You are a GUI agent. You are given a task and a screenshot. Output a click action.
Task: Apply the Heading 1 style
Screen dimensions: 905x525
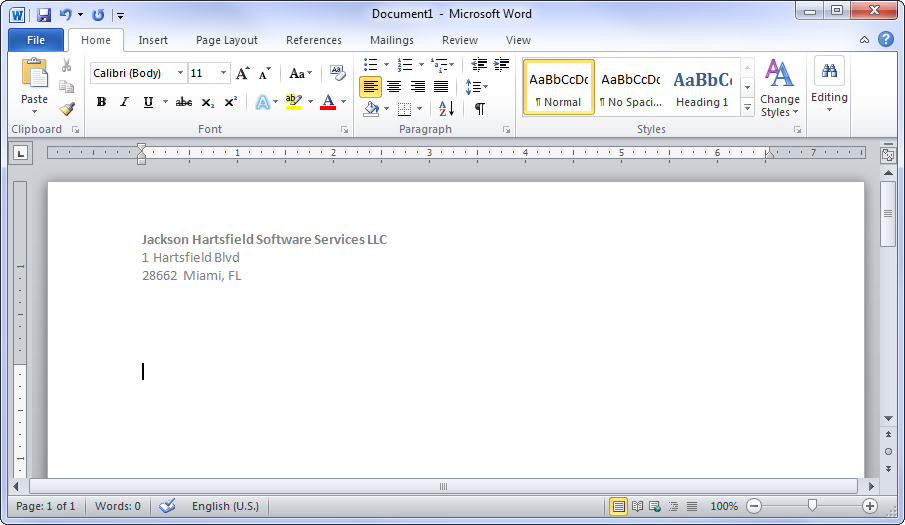(702, 87)
